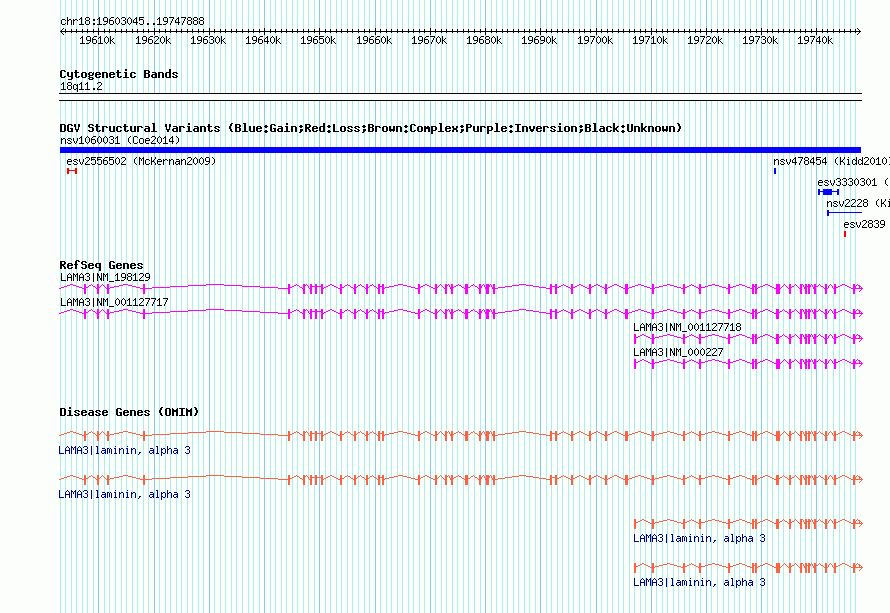Click ruler tick labeled 19700k
This screenshot has height=613, width=890.
click(595, 40)
